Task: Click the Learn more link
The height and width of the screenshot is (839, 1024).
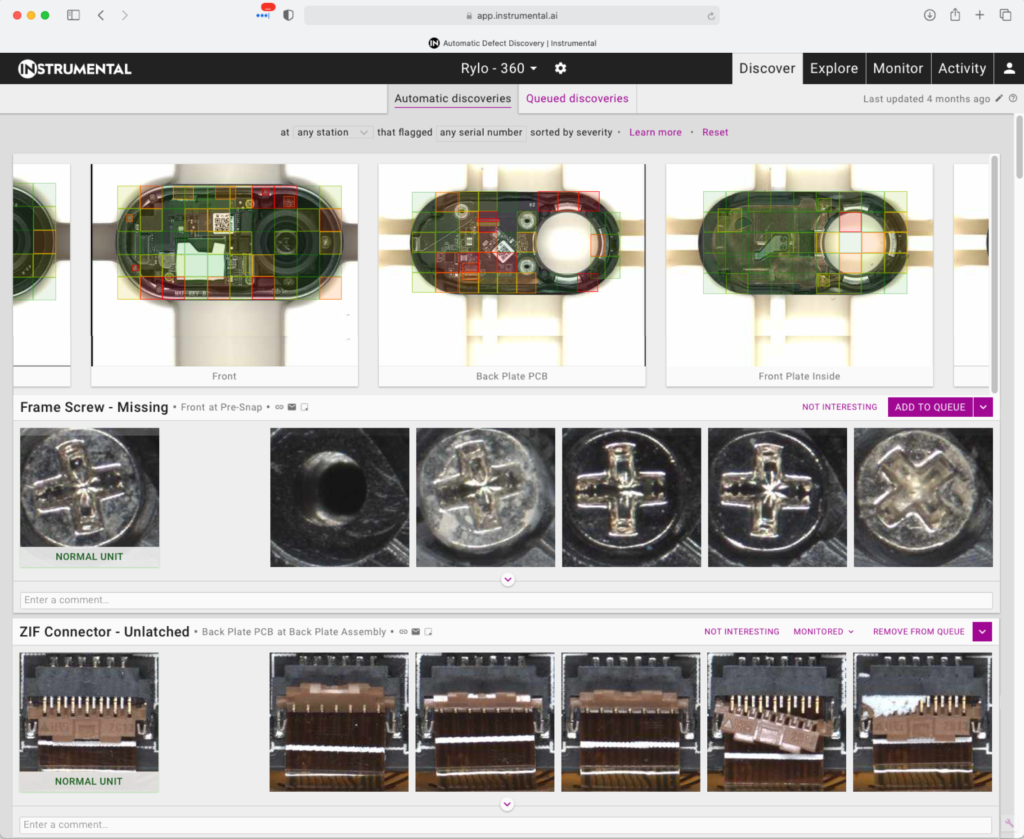Action: coord(655,132)
